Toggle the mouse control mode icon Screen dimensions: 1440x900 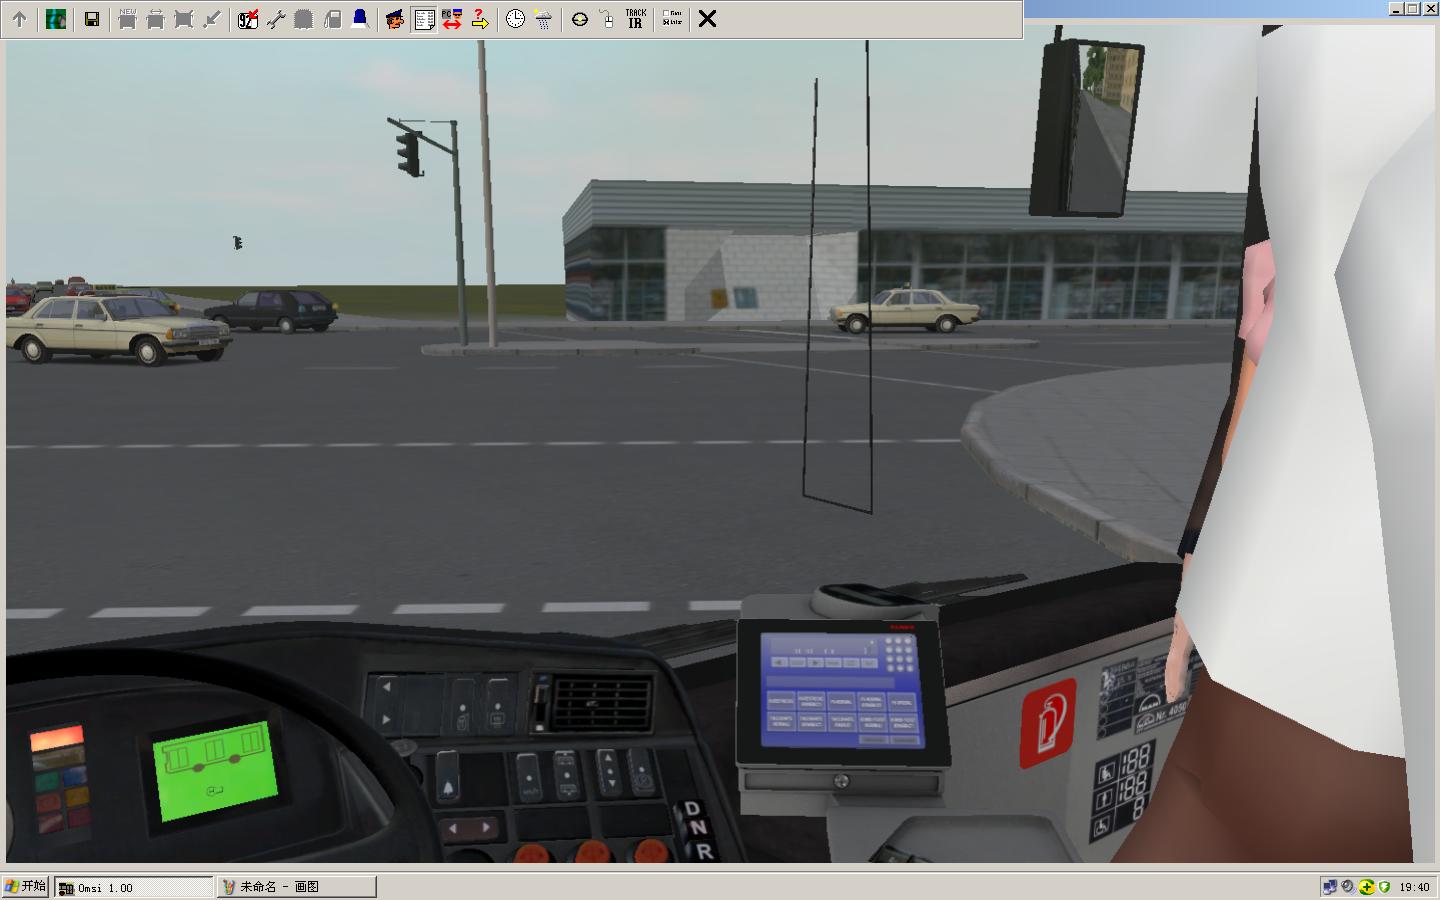pos(607,19)
